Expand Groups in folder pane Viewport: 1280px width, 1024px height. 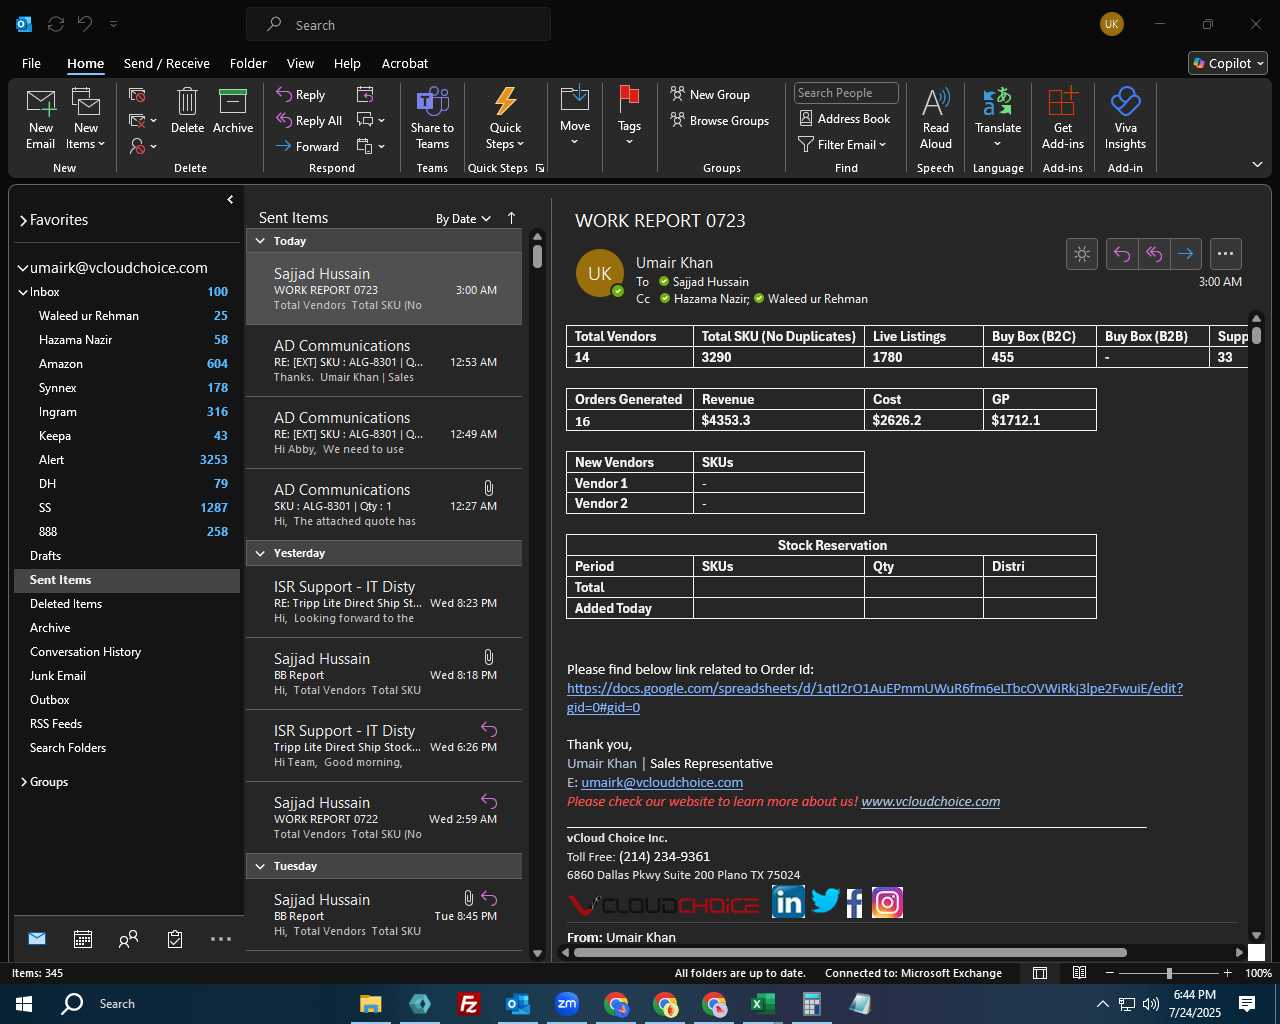tap(23, 782)
